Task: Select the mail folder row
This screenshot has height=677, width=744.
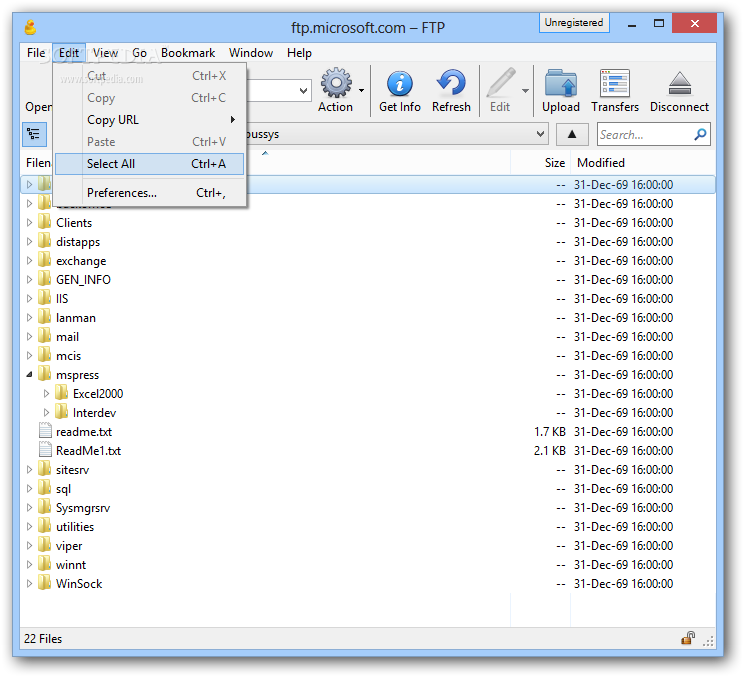Action: tap(368, 336)
